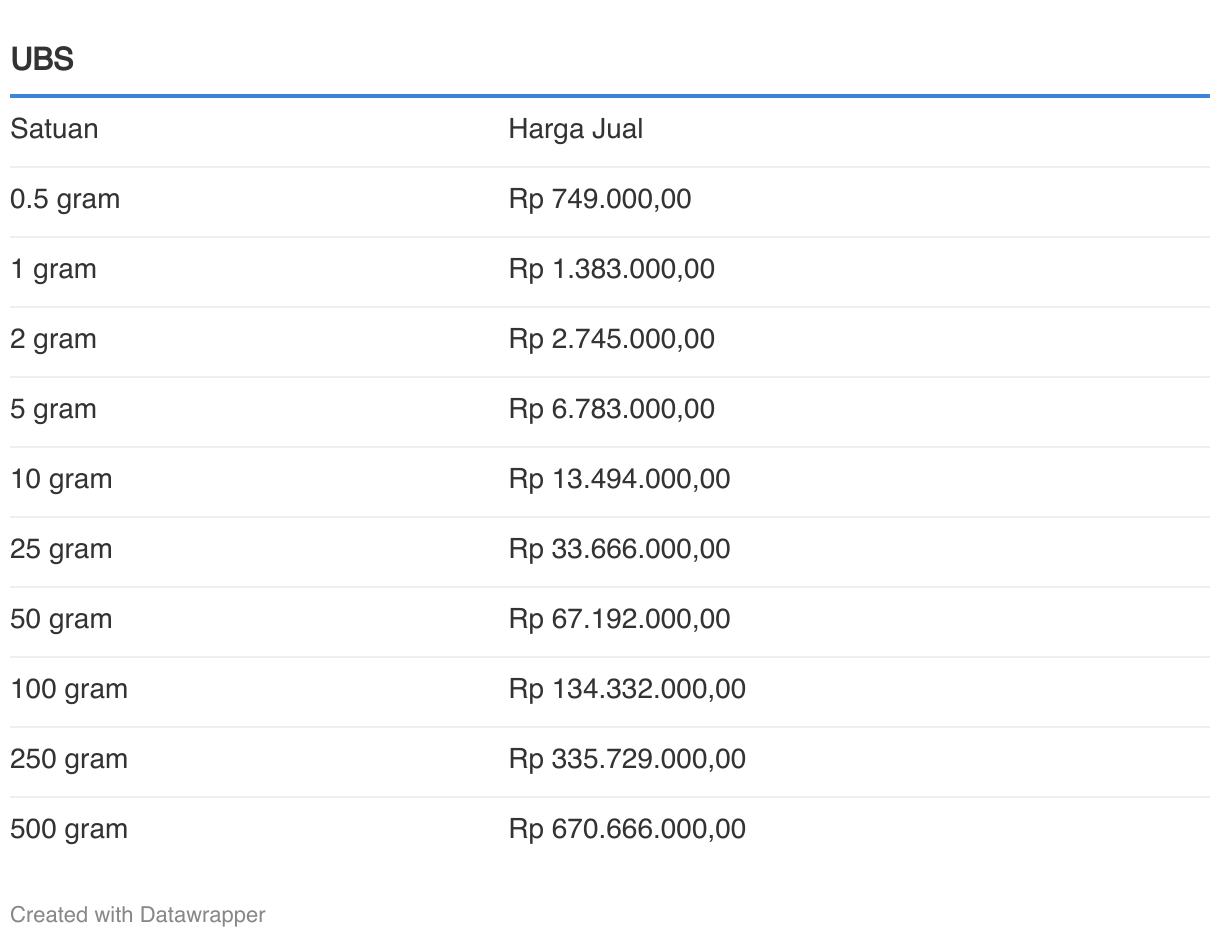Select the 5 gram unit cell
1220x938 pixels.
tap(53, 409)
